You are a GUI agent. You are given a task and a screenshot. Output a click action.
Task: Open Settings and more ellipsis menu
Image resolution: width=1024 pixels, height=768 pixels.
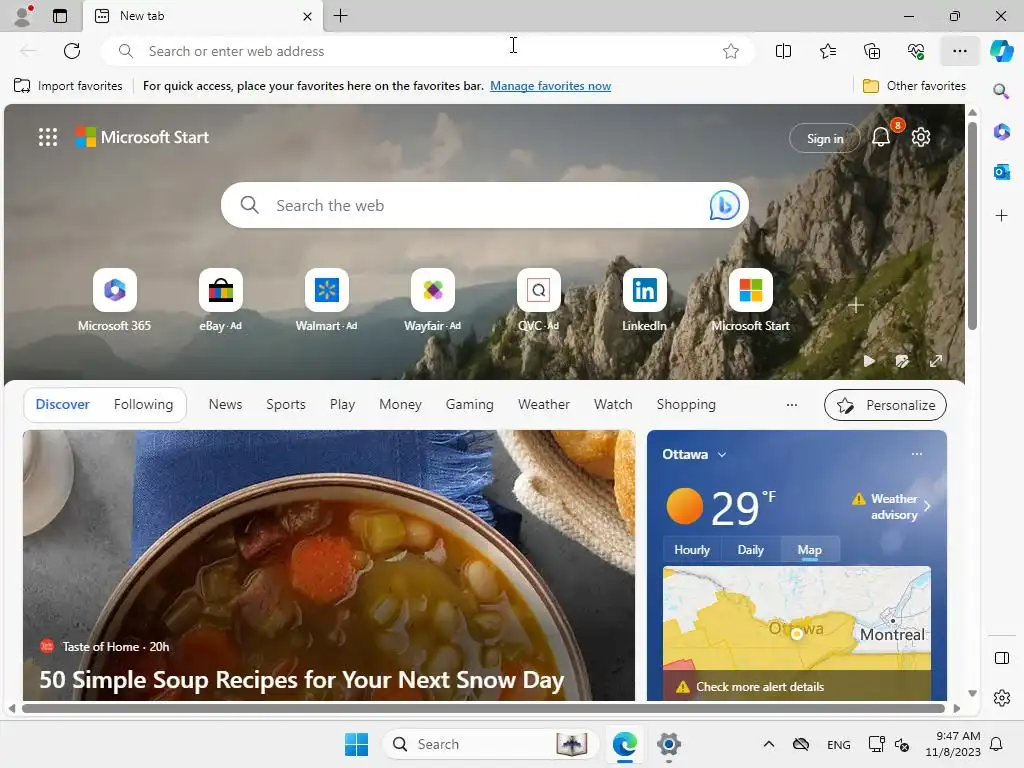tap(959, 51)
